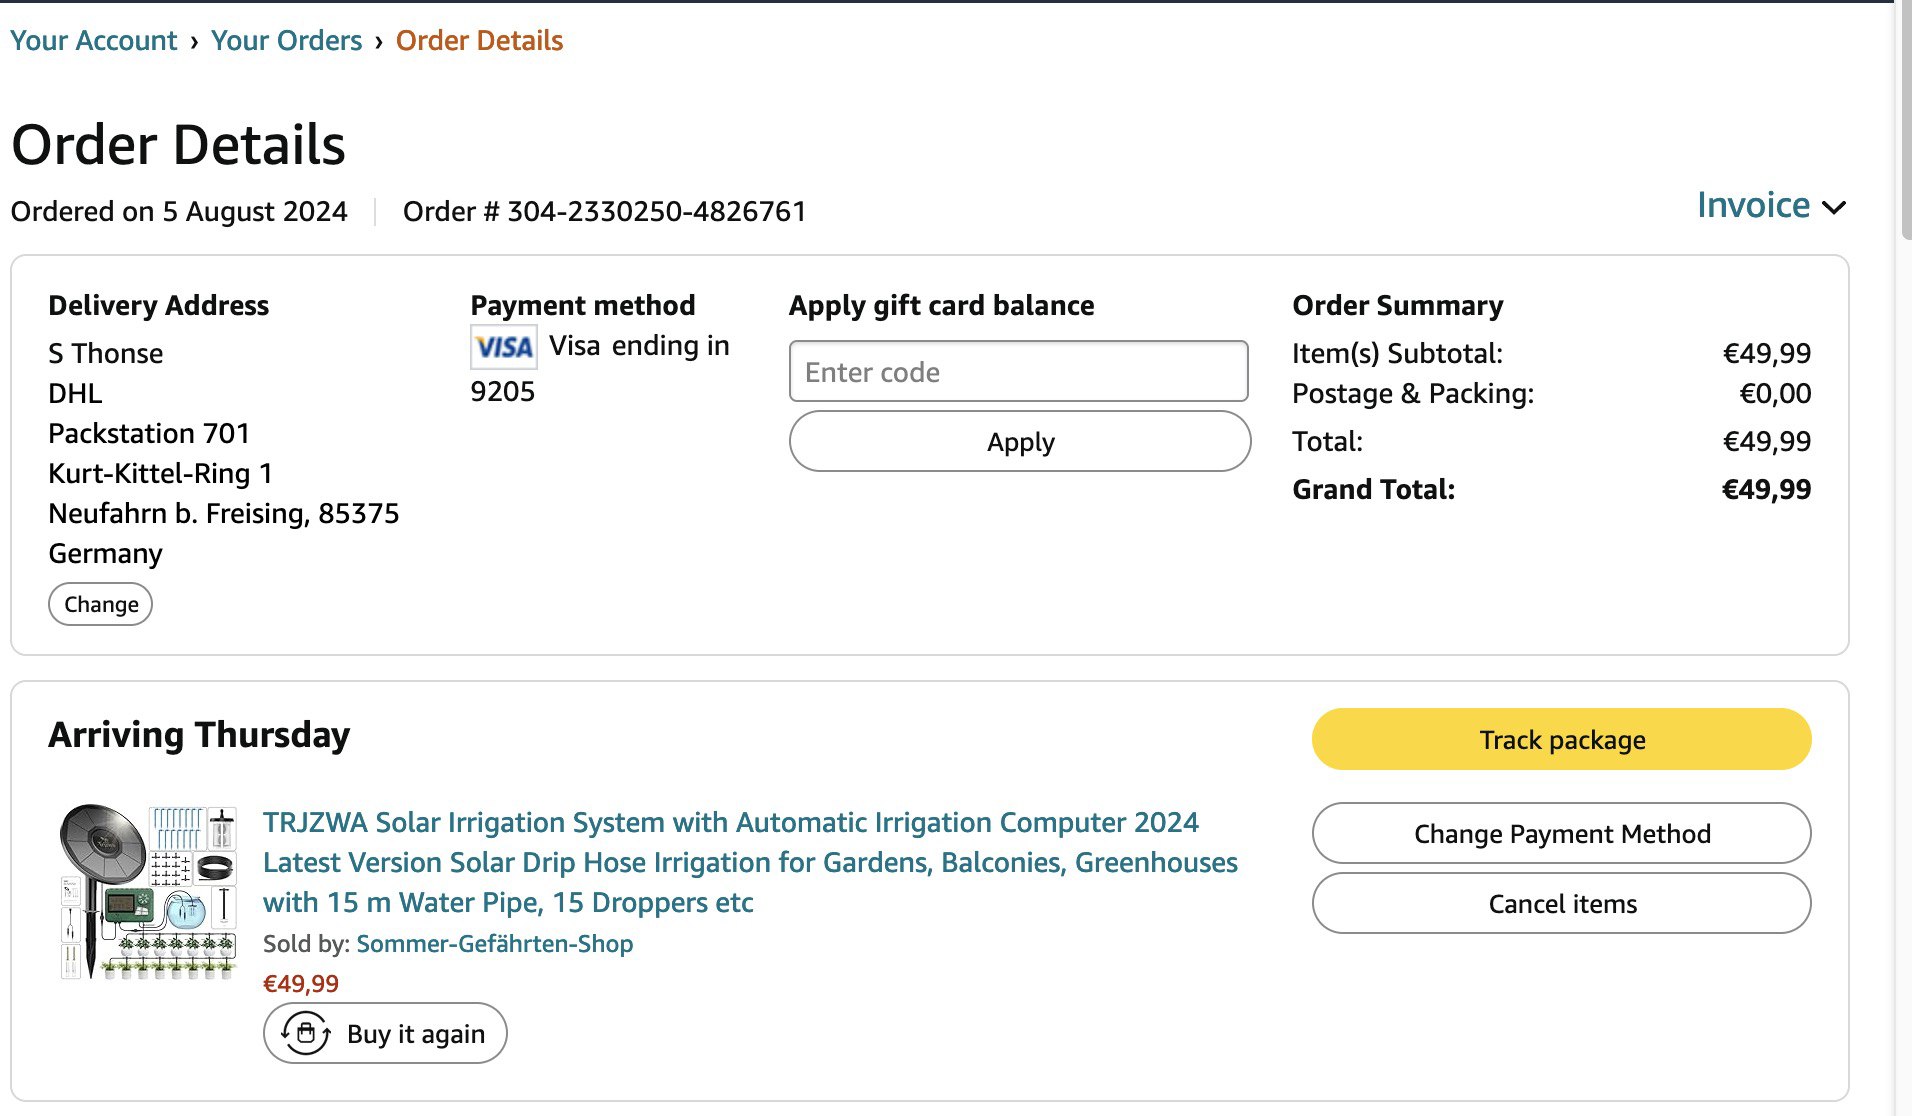Visit the Sommer-Gefährten-Shop seller link

click(494, 944)
